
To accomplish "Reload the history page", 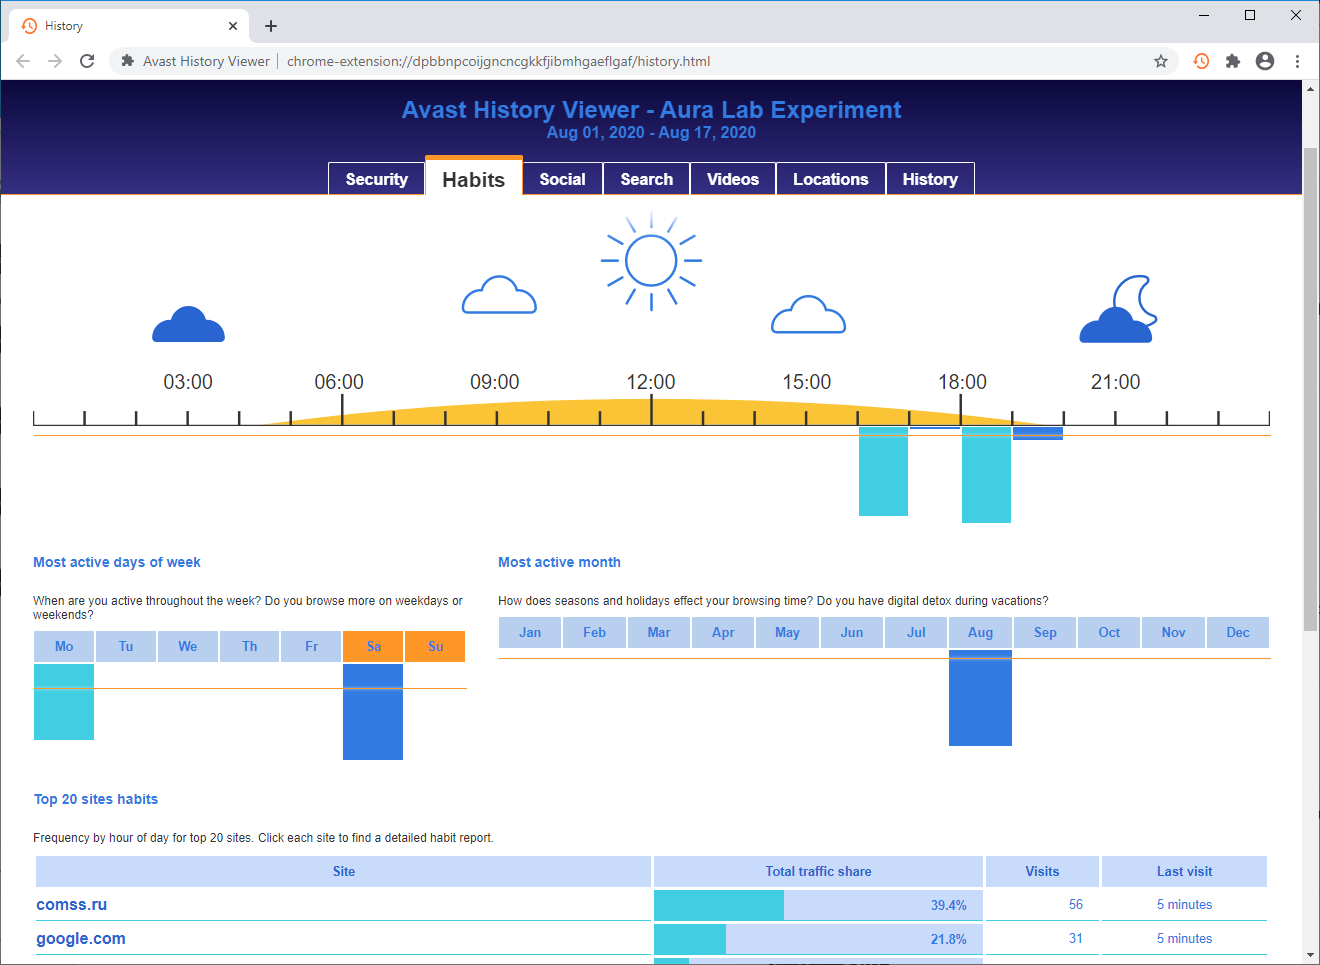I will (x=87, y=61).
